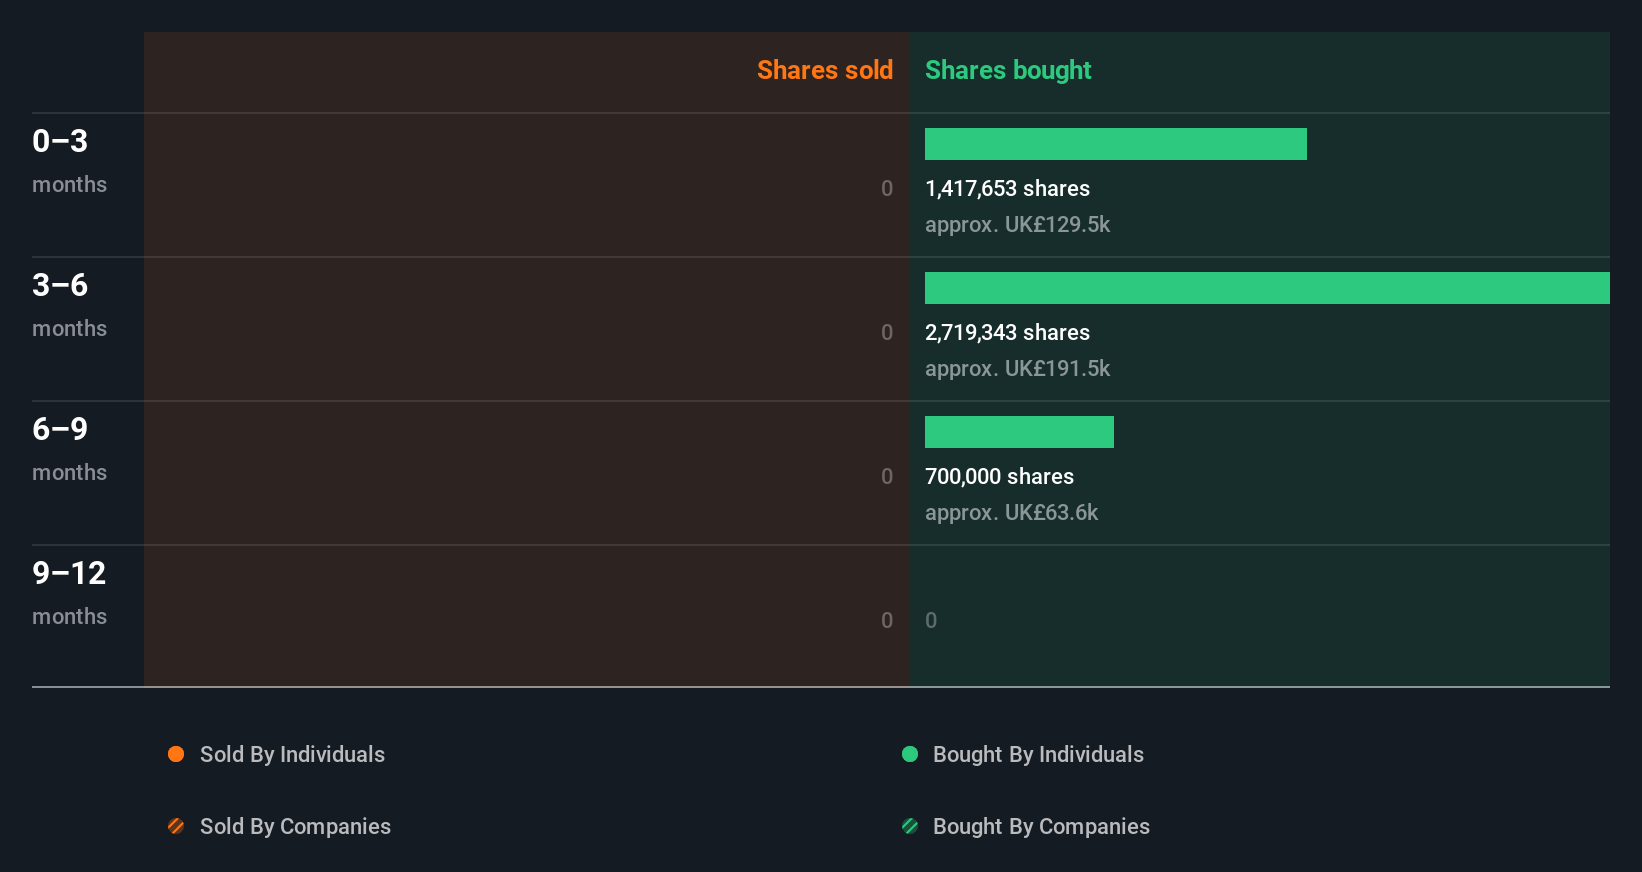Click the orange Sold By Individuals legend dot

click(x=176, y=754)
